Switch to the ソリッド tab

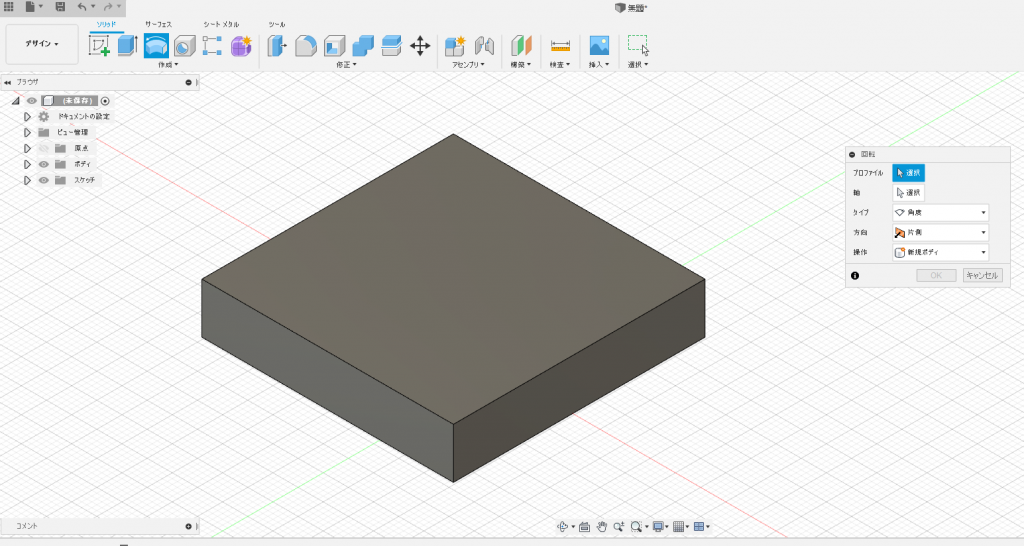coord(106,24)
